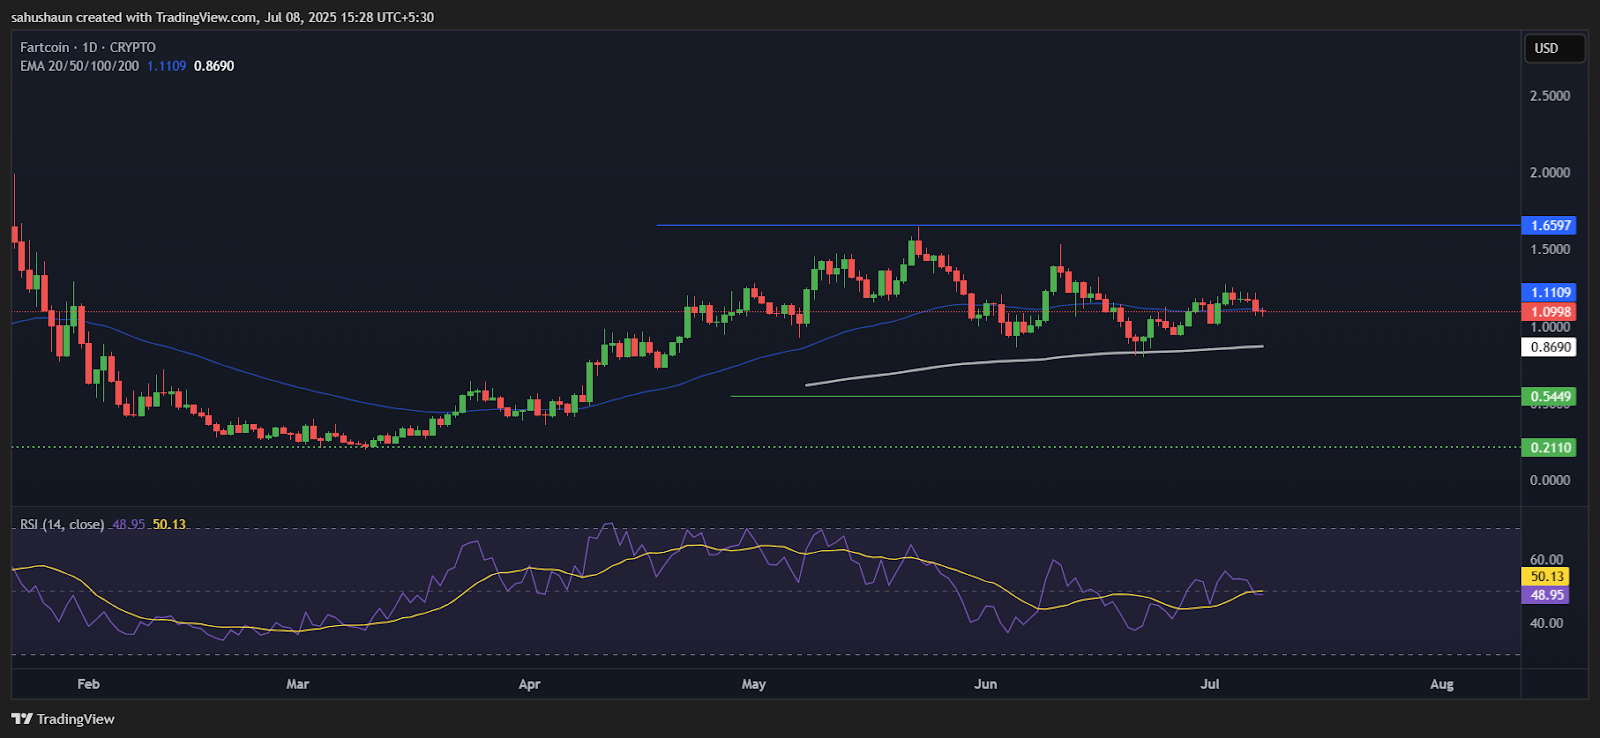Click the 2.5000 price axis label
Viewport: 1600px width, 738px height.
1549,96
